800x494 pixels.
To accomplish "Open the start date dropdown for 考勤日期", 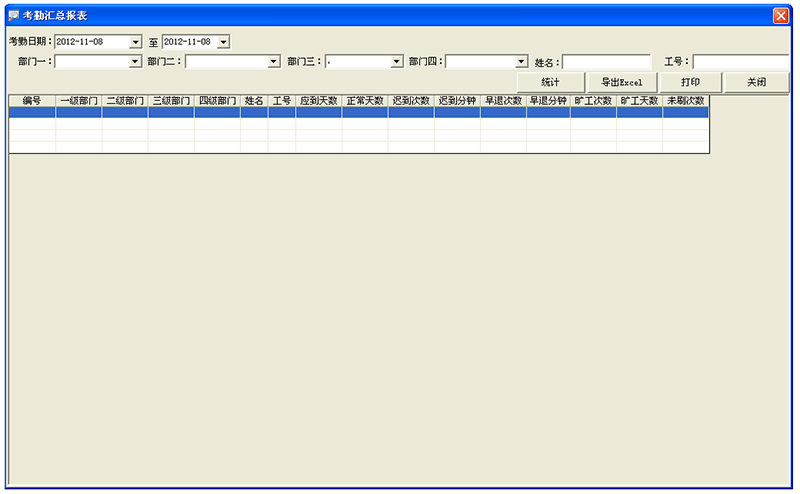I will (x=136, y=42).
